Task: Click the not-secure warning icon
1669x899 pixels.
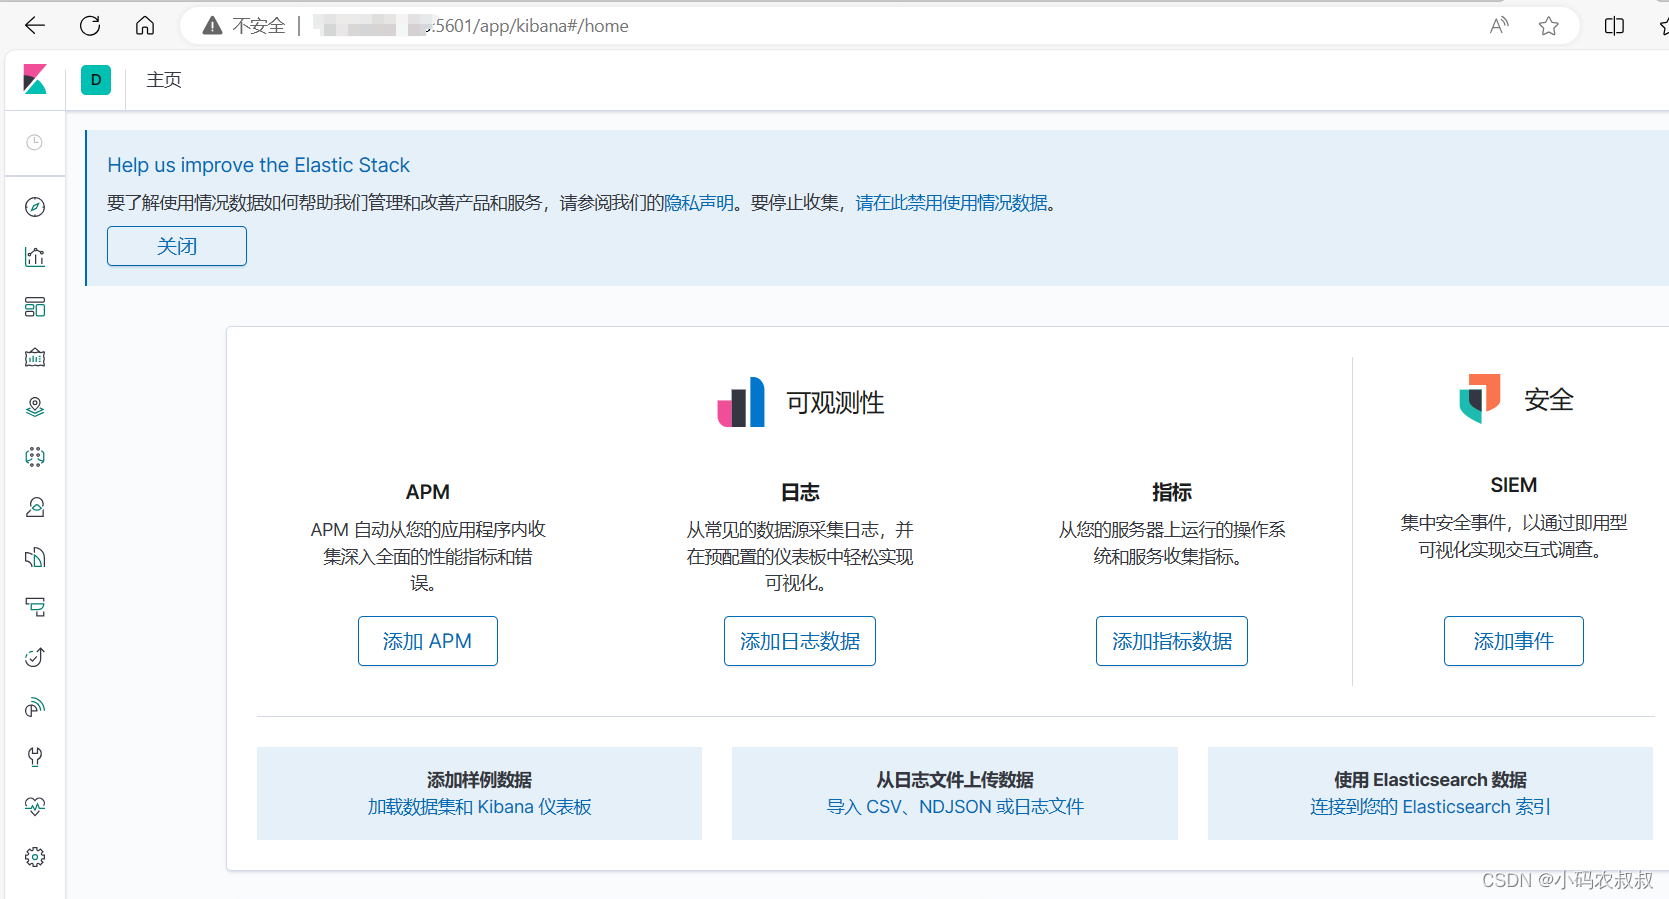Action: point(212,26)
